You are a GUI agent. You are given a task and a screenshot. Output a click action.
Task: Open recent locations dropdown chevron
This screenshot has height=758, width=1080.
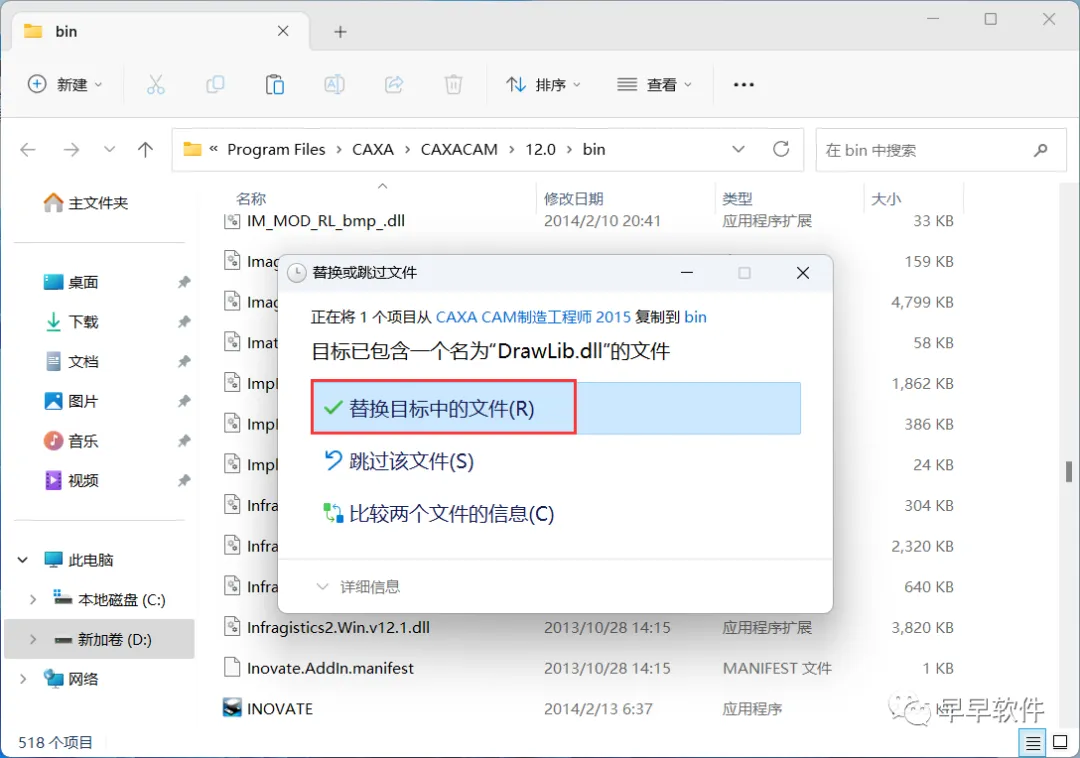[x=109, y=149]
